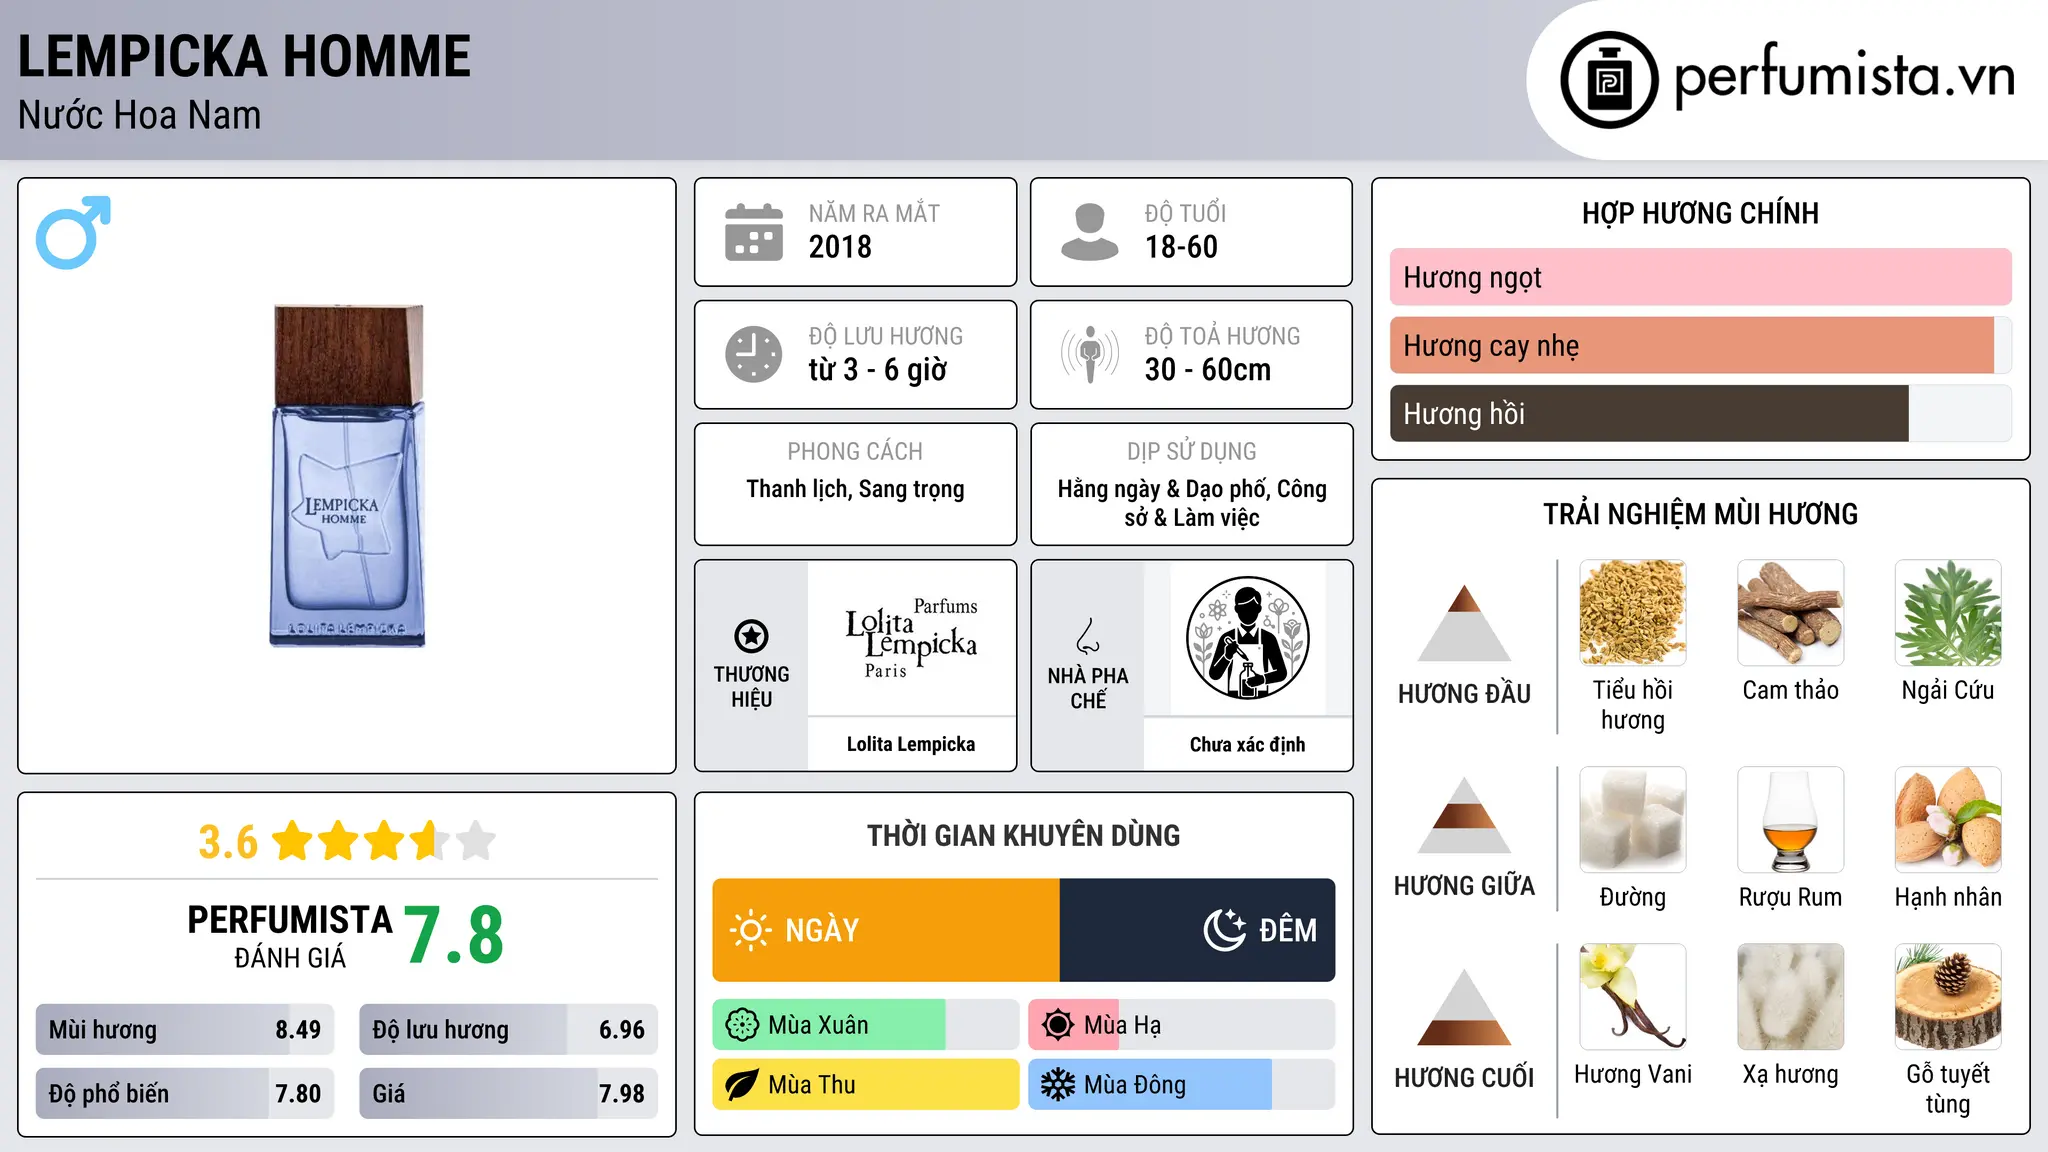Click the star badge icon above Thương hiệu
This screenshot has height=1152, width=2048.
(751, 636)
